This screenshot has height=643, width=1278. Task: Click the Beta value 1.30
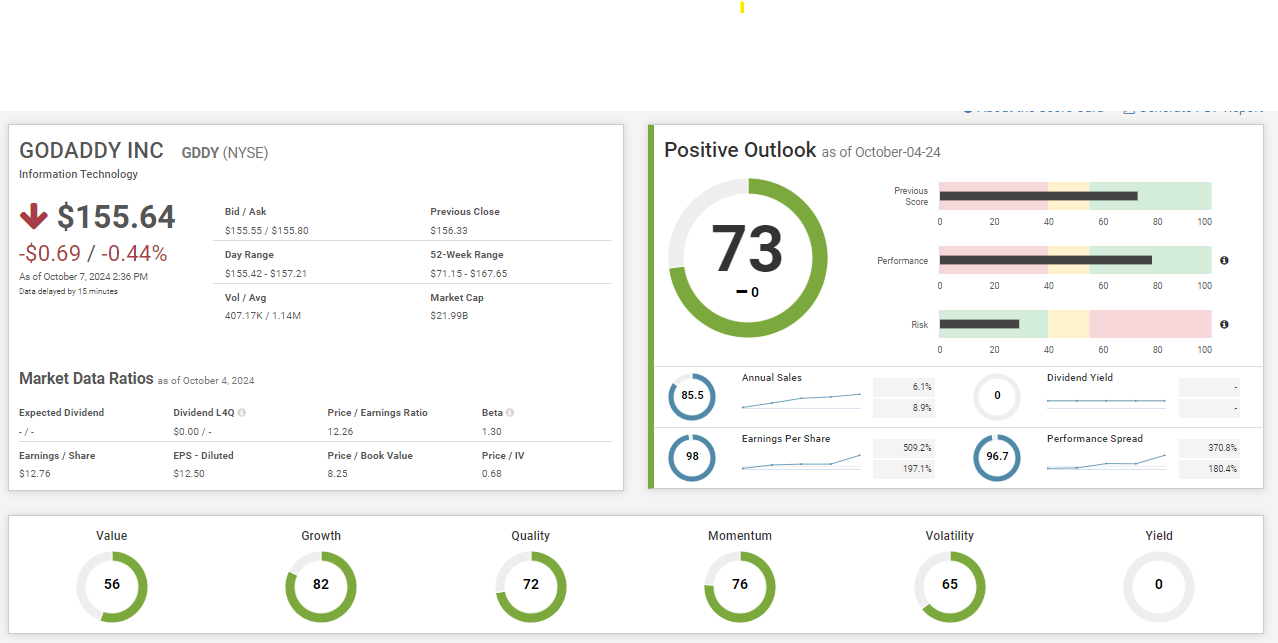492,431
